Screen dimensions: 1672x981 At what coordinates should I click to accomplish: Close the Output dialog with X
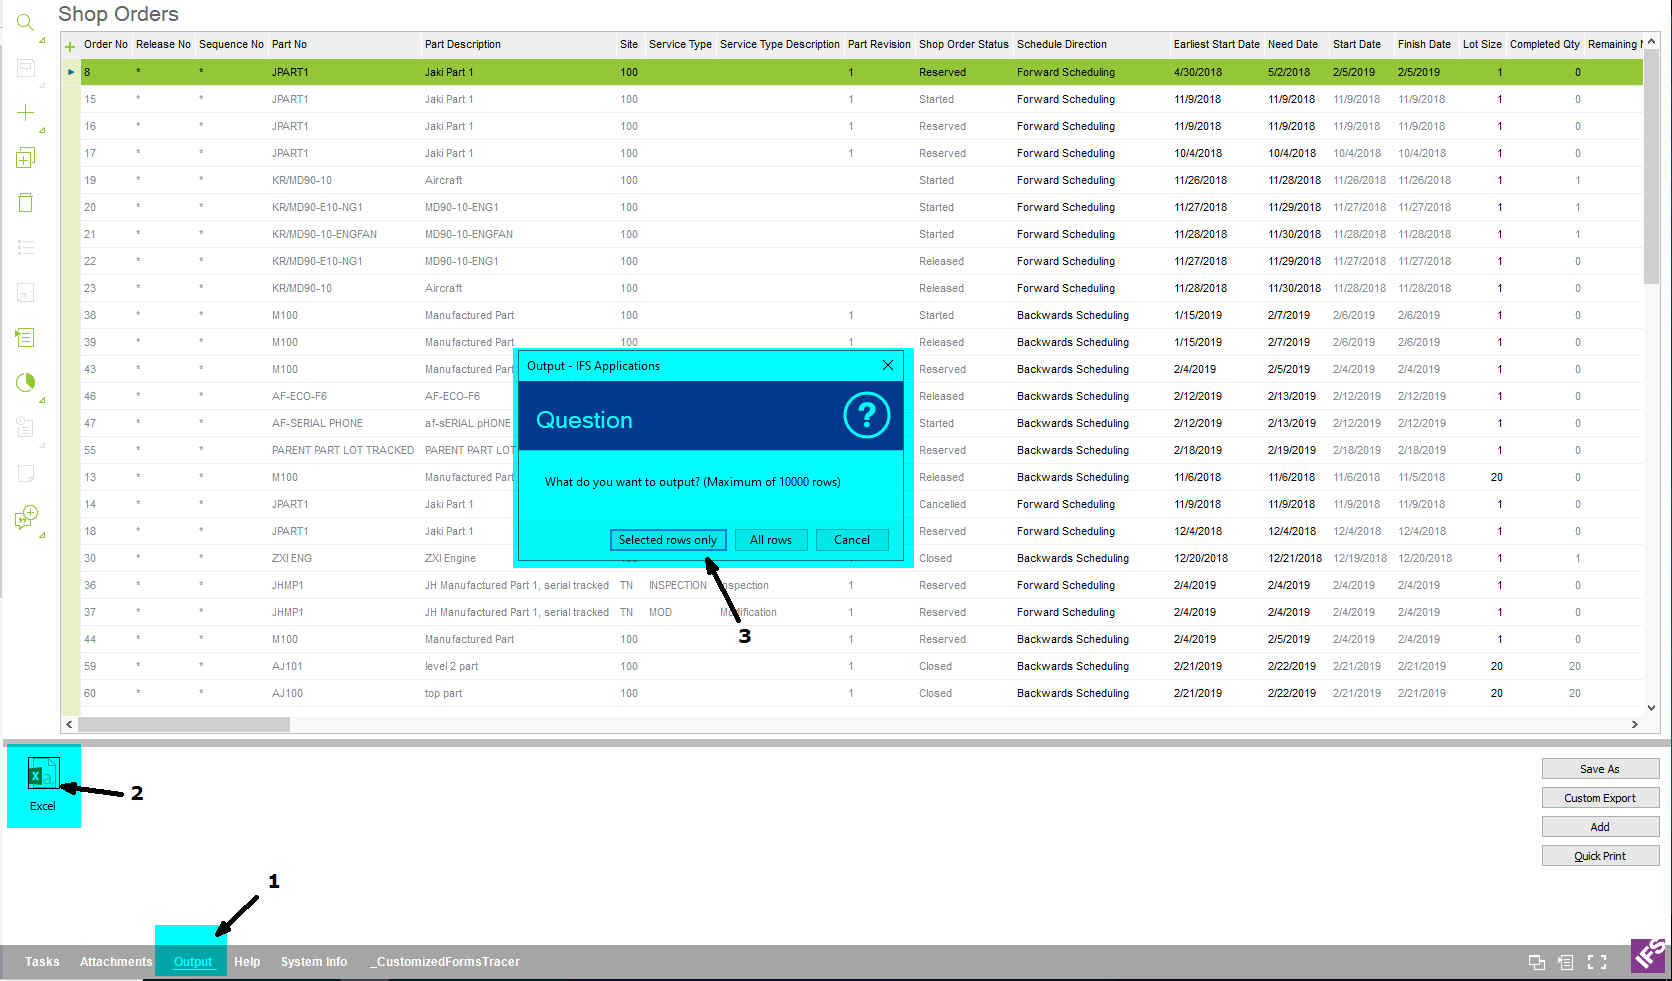(887, 365)
